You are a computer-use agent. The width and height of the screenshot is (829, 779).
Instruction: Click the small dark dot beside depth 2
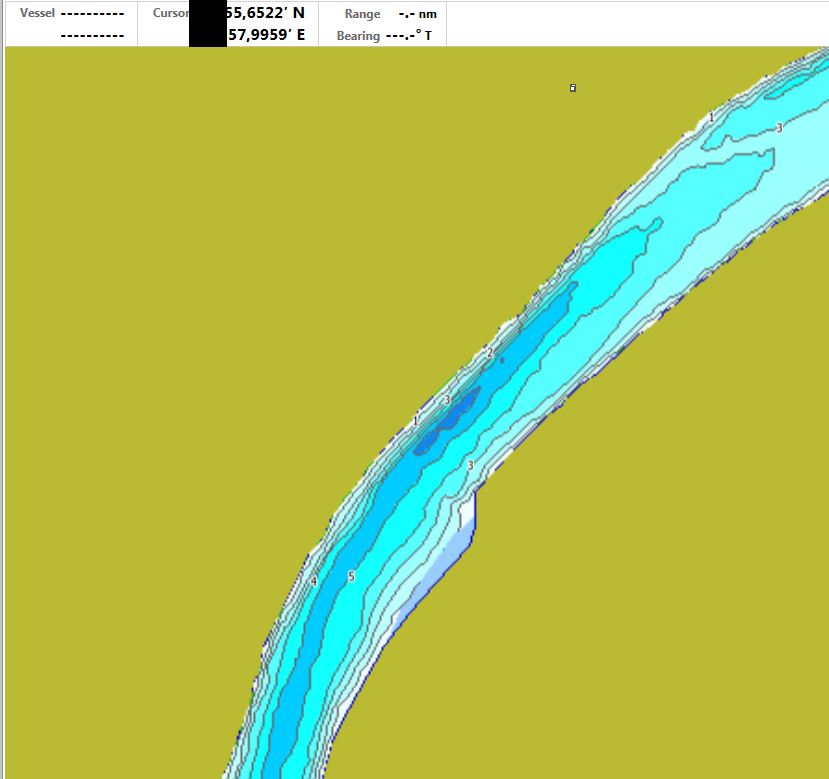[x=502, y=360]
